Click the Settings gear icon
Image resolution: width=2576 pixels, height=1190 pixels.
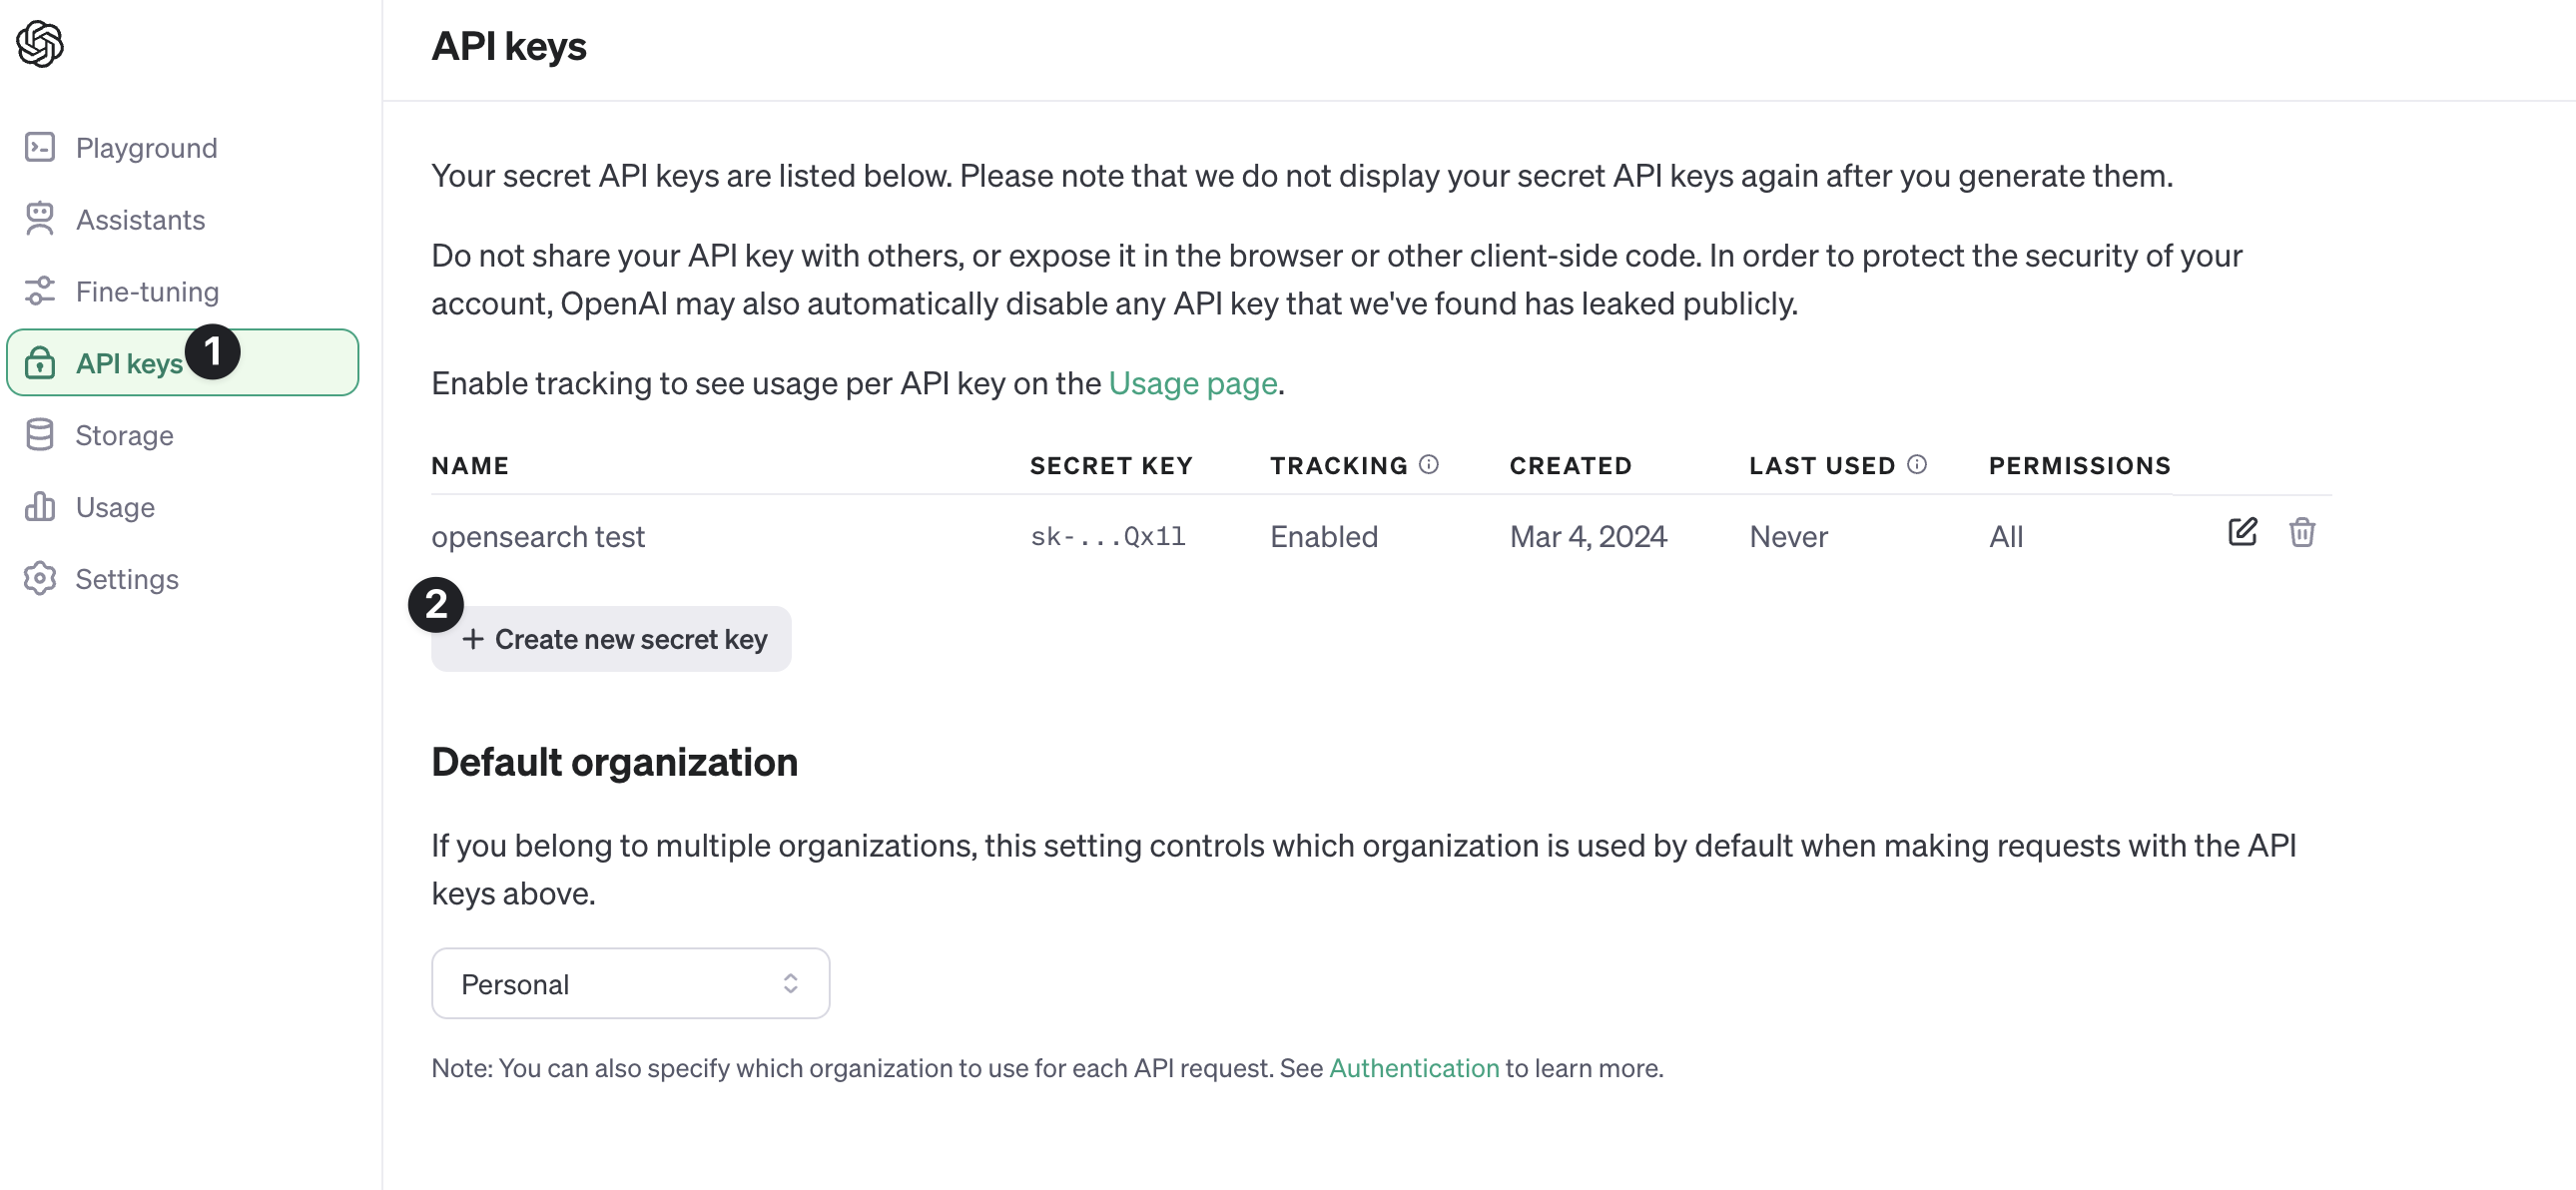(40, 579)
